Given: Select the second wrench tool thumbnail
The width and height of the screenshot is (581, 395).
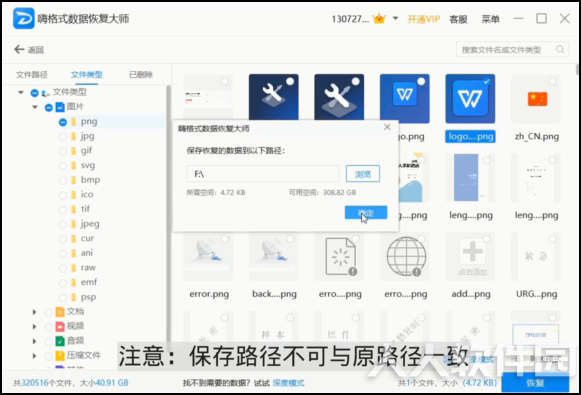Looking at the screenshot, I should [x=339, y=97].
